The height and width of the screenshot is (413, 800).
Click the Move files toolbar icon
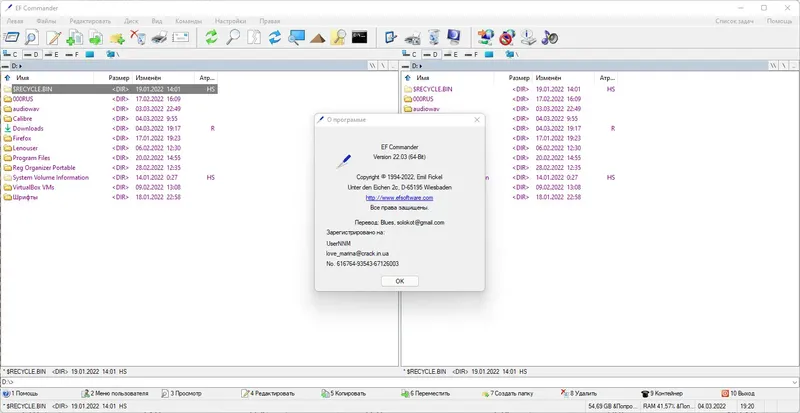[x=95, y=37]
